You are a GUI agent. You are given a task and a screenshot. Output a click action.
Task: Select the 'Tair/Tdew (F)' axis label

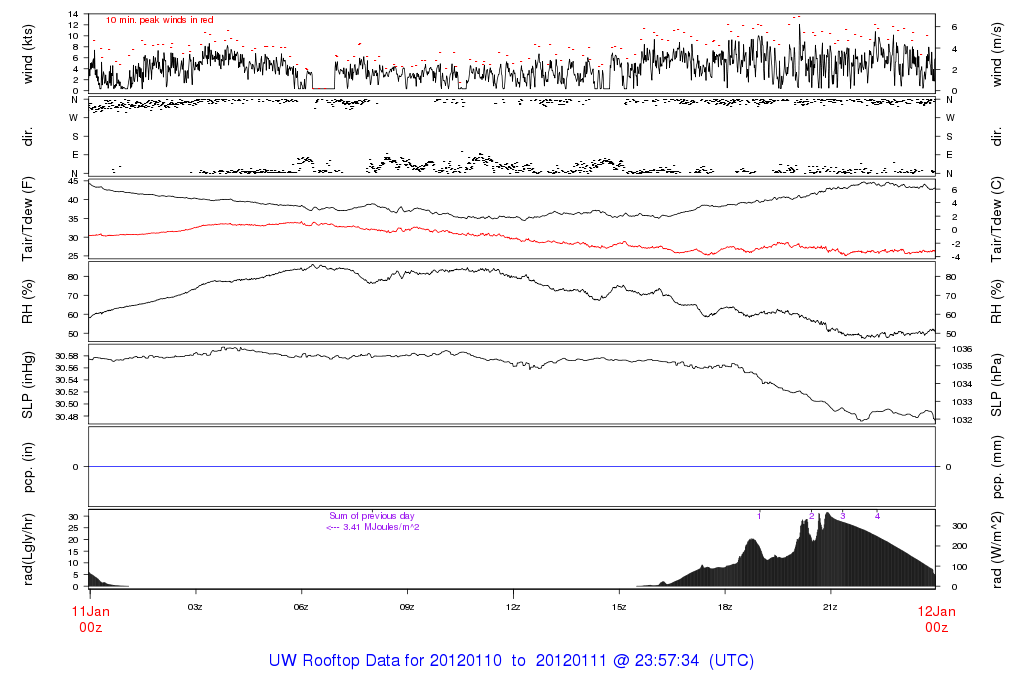click(x=28, y=217)
